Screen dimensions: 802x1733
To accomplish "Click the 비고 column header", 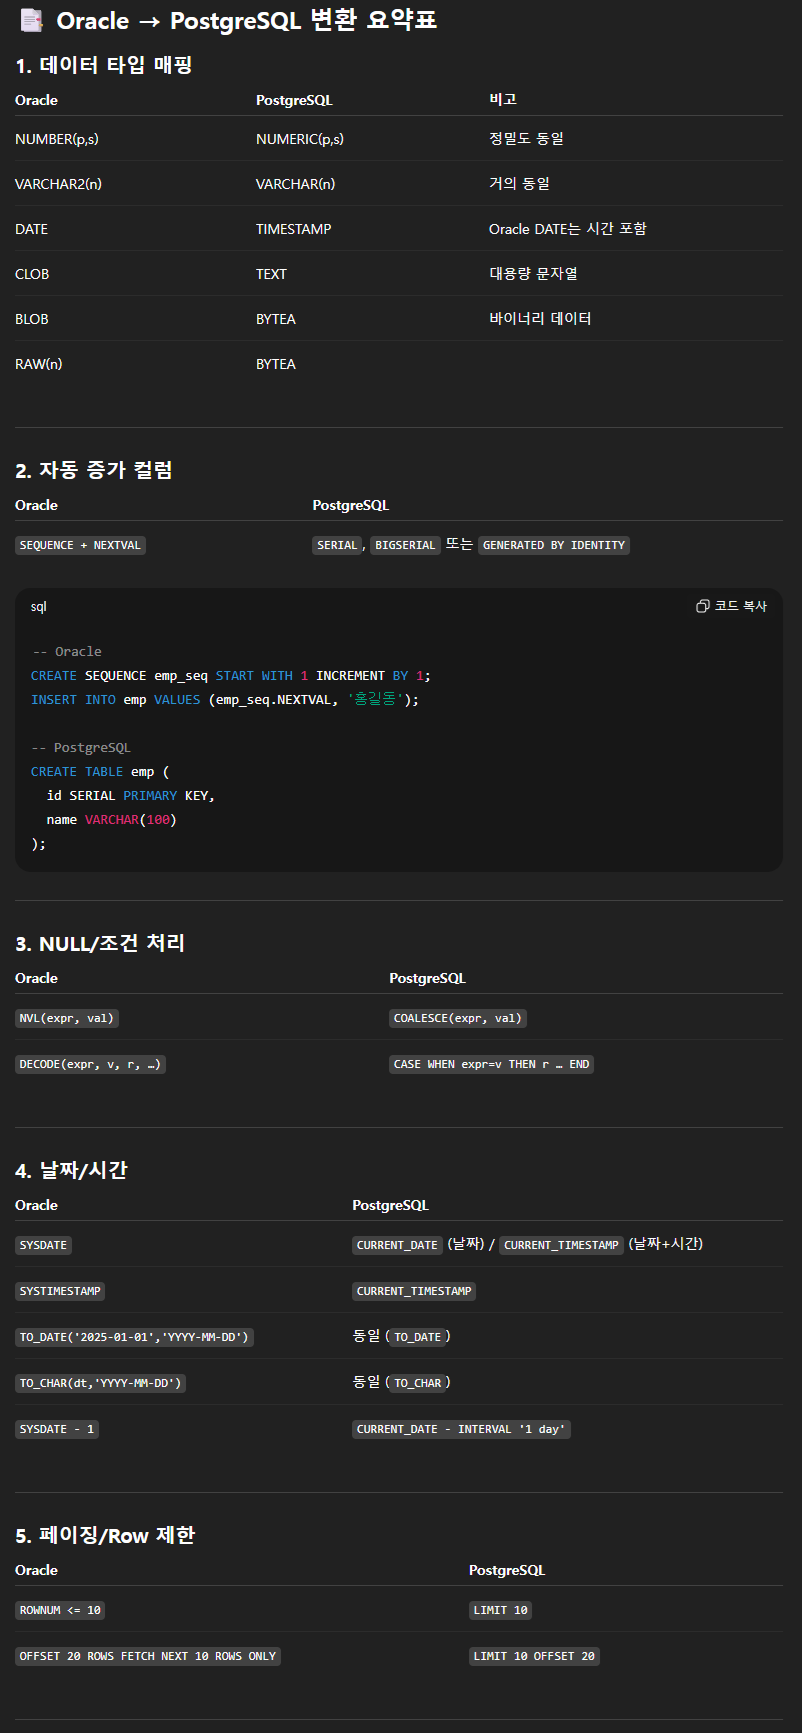I will (x=503, y=99).
